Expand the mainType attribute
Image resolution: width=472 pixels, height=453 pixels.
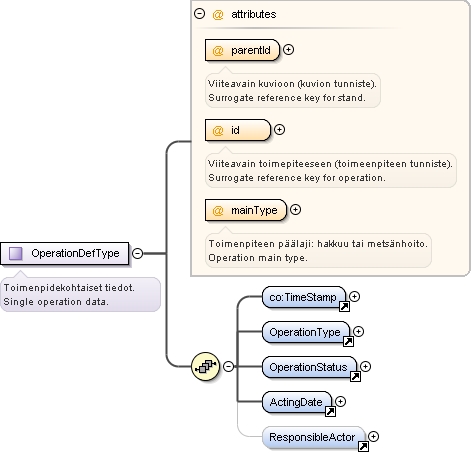295,210
